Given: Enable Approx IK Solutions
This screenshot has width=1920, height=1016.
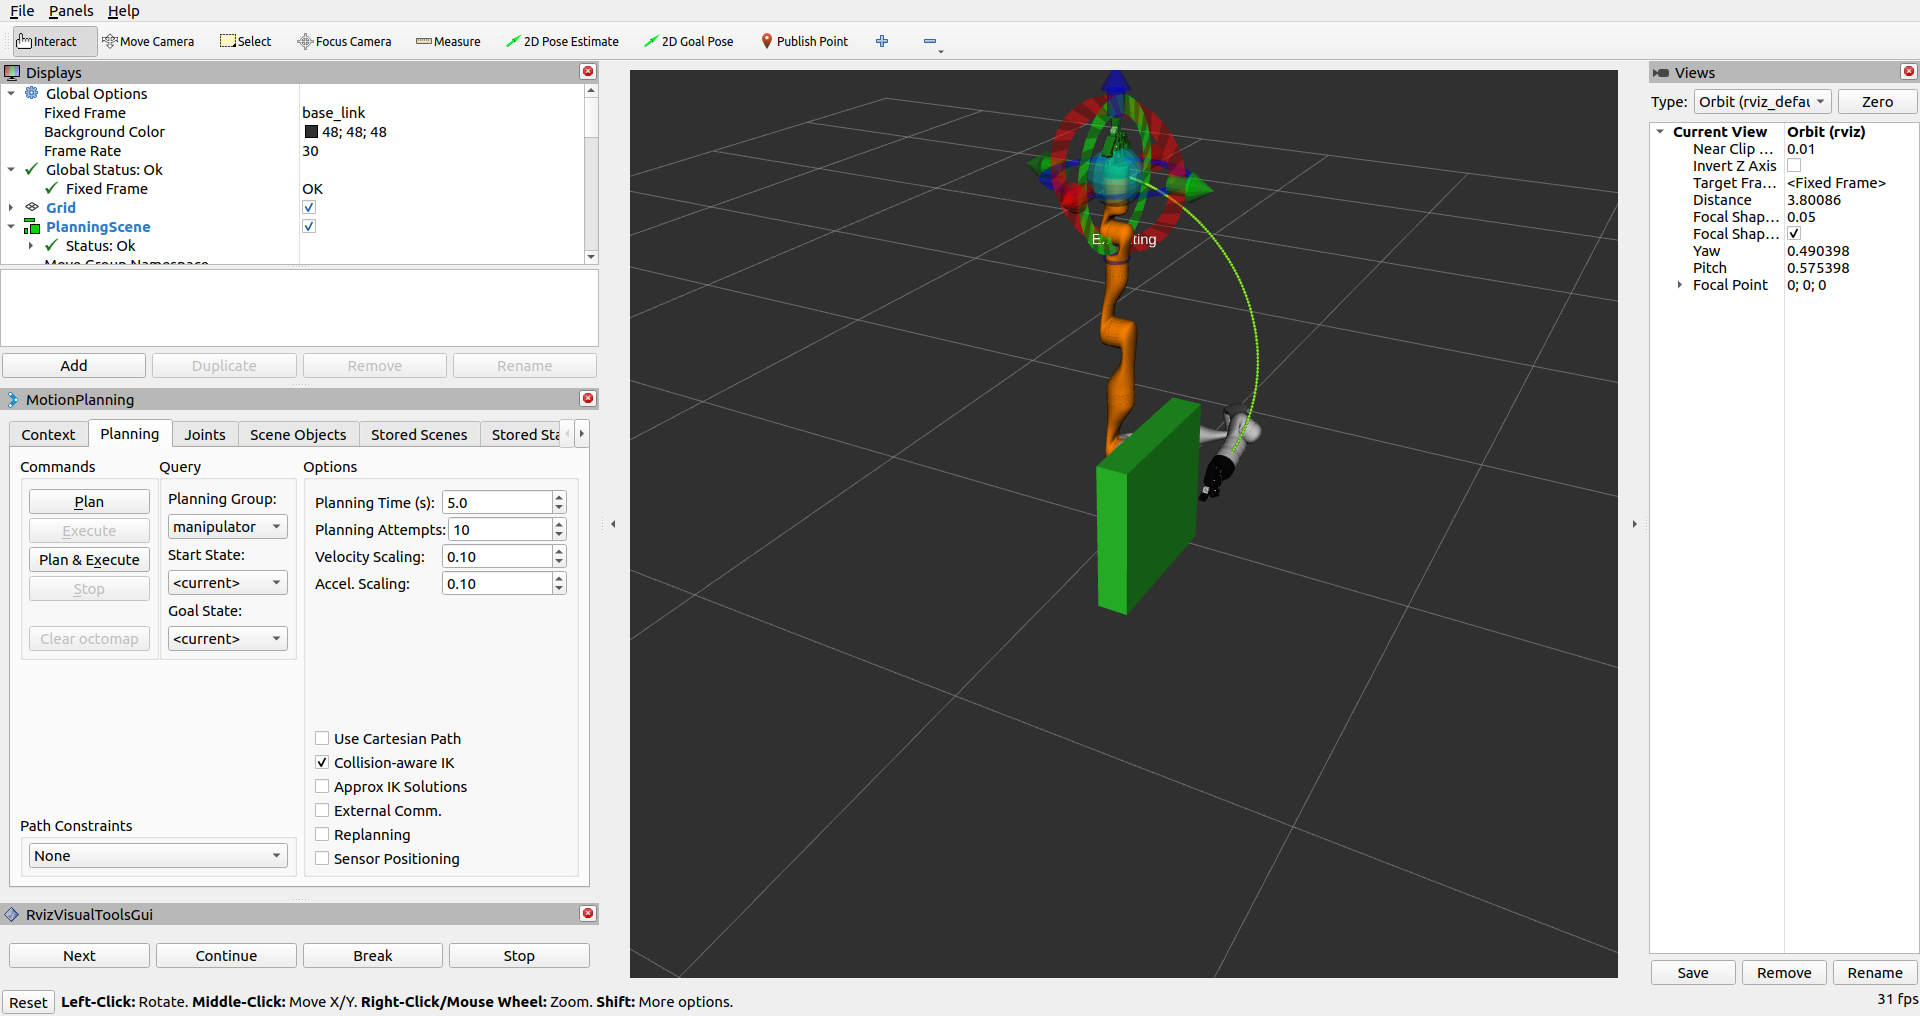Looking at the screenshot, I should pyautogui.click(x=322, y=786).
